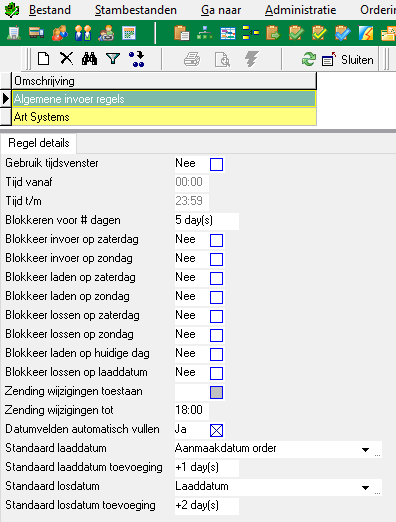Click the clipboard with document icon

point(182,33)
